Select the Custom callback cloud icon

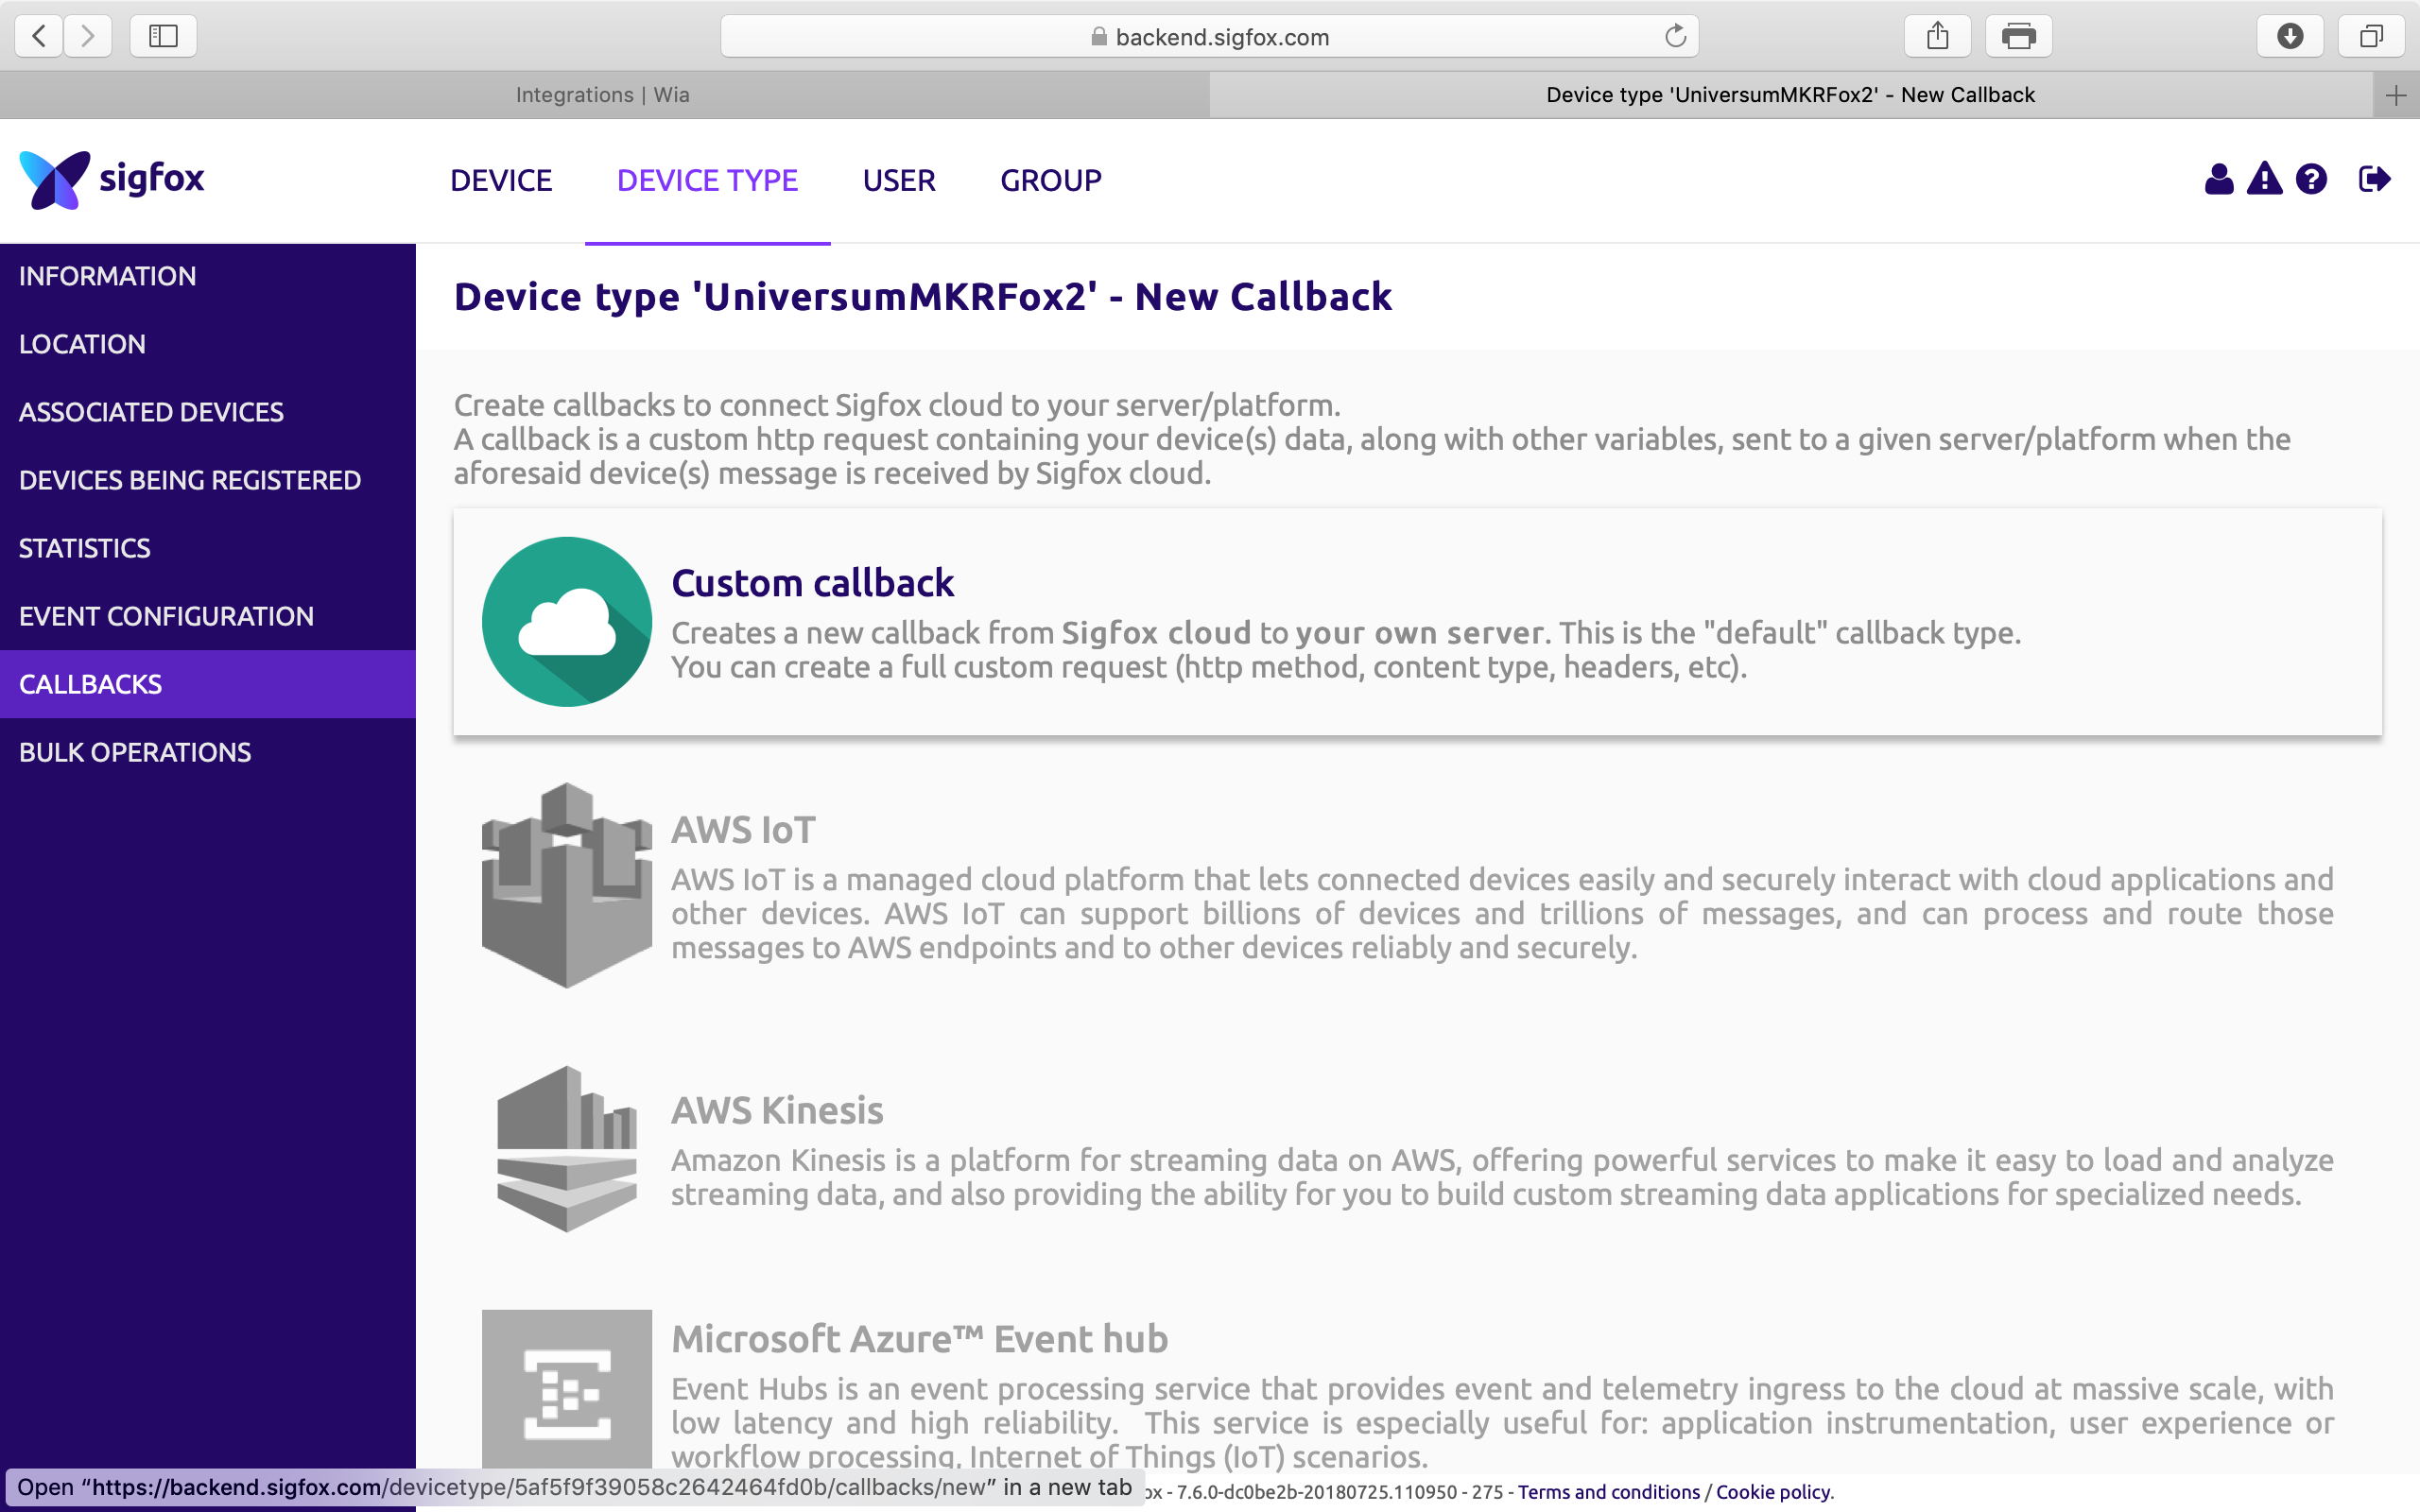click(x=567, y=622)
